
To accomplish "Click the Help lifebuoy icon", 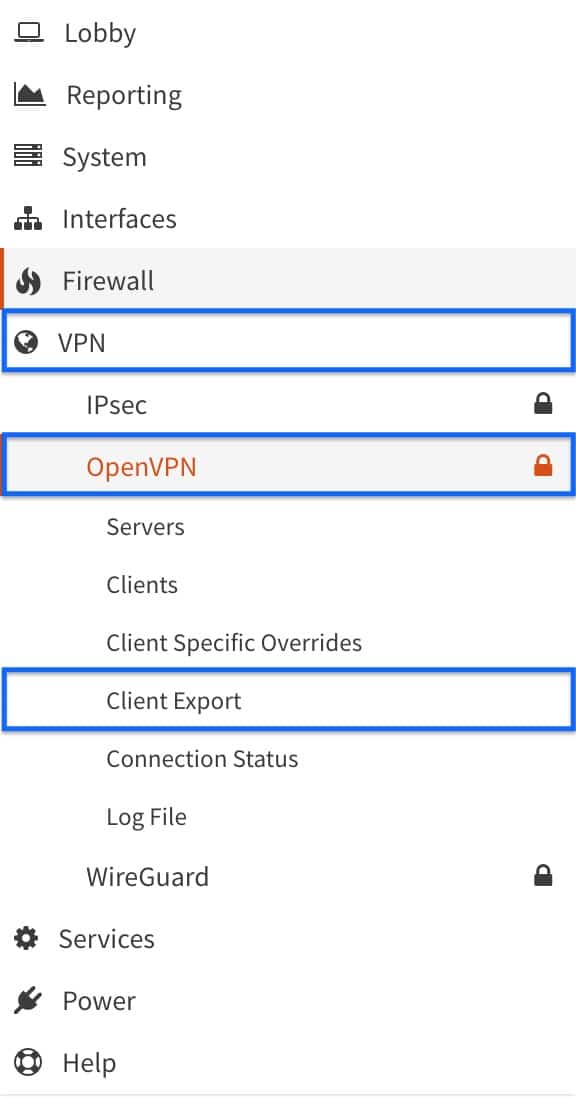I will coord(29,1062).
